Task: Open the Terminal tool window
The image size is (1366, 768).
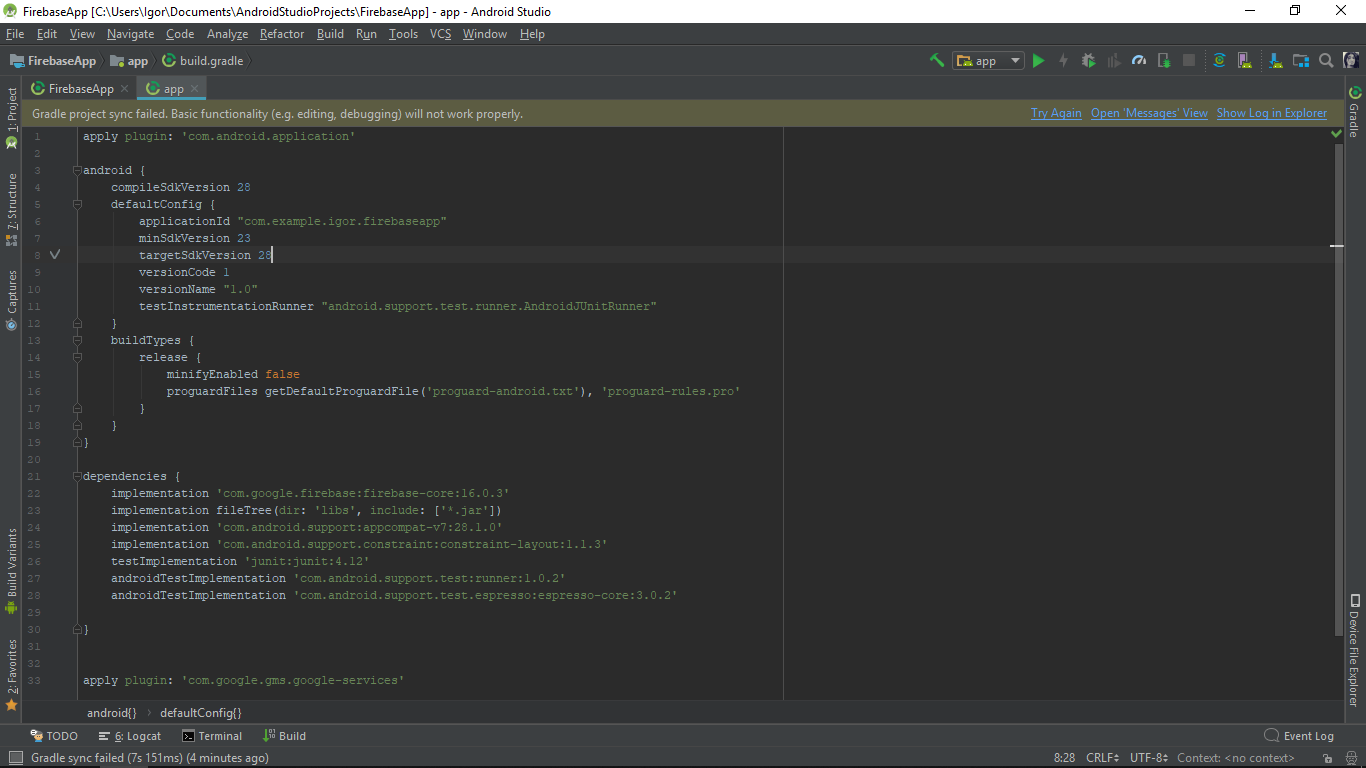Action: coord(212,736)
